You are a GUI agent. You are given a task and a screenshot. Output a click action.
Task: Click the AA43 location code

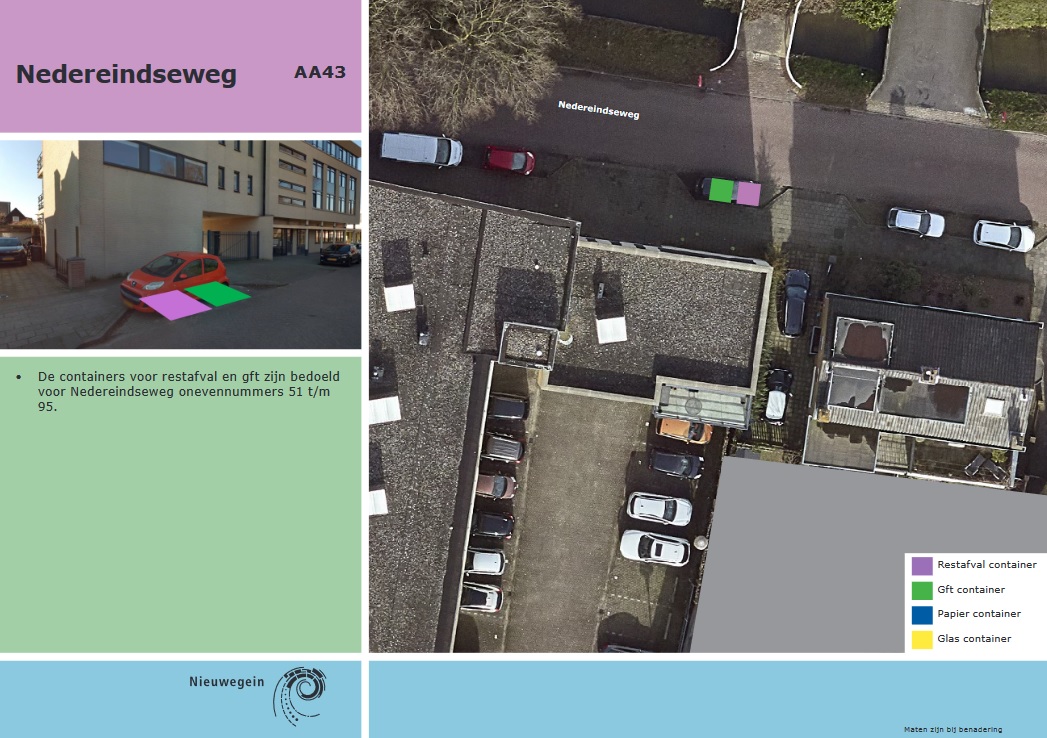(x=320, y=72)
